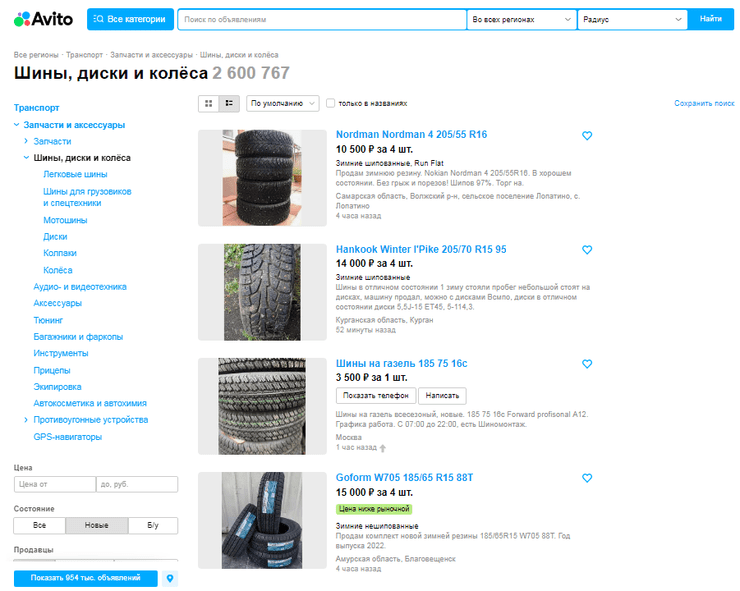
Task: Click 'Показать 954 тыс. объявлений' button
Action: [x=85, y=578]
